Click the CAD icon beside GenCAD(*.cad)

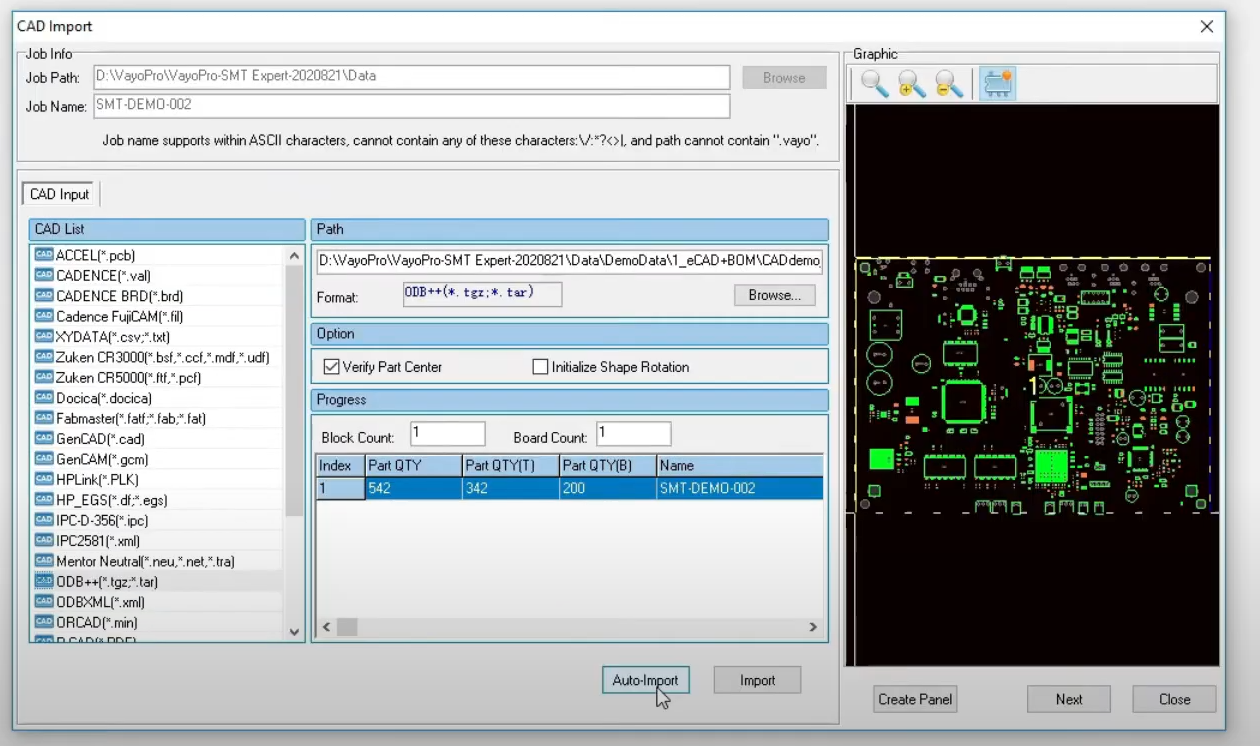[44, 438]
